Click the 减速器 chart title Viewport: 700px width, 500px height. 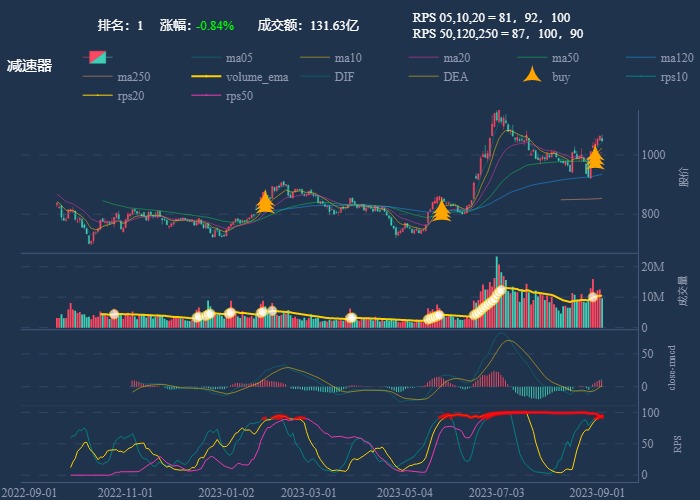tap(29, 67)
